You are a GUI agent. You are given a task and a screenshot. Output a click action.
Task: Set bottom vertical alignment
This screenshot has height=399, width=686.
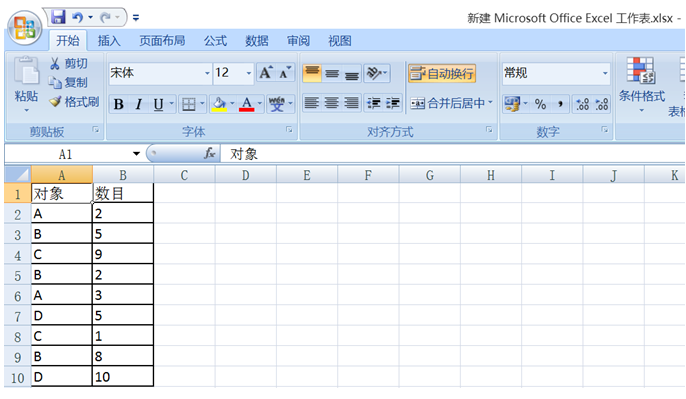pyautogui.click(x=352, y=73)
